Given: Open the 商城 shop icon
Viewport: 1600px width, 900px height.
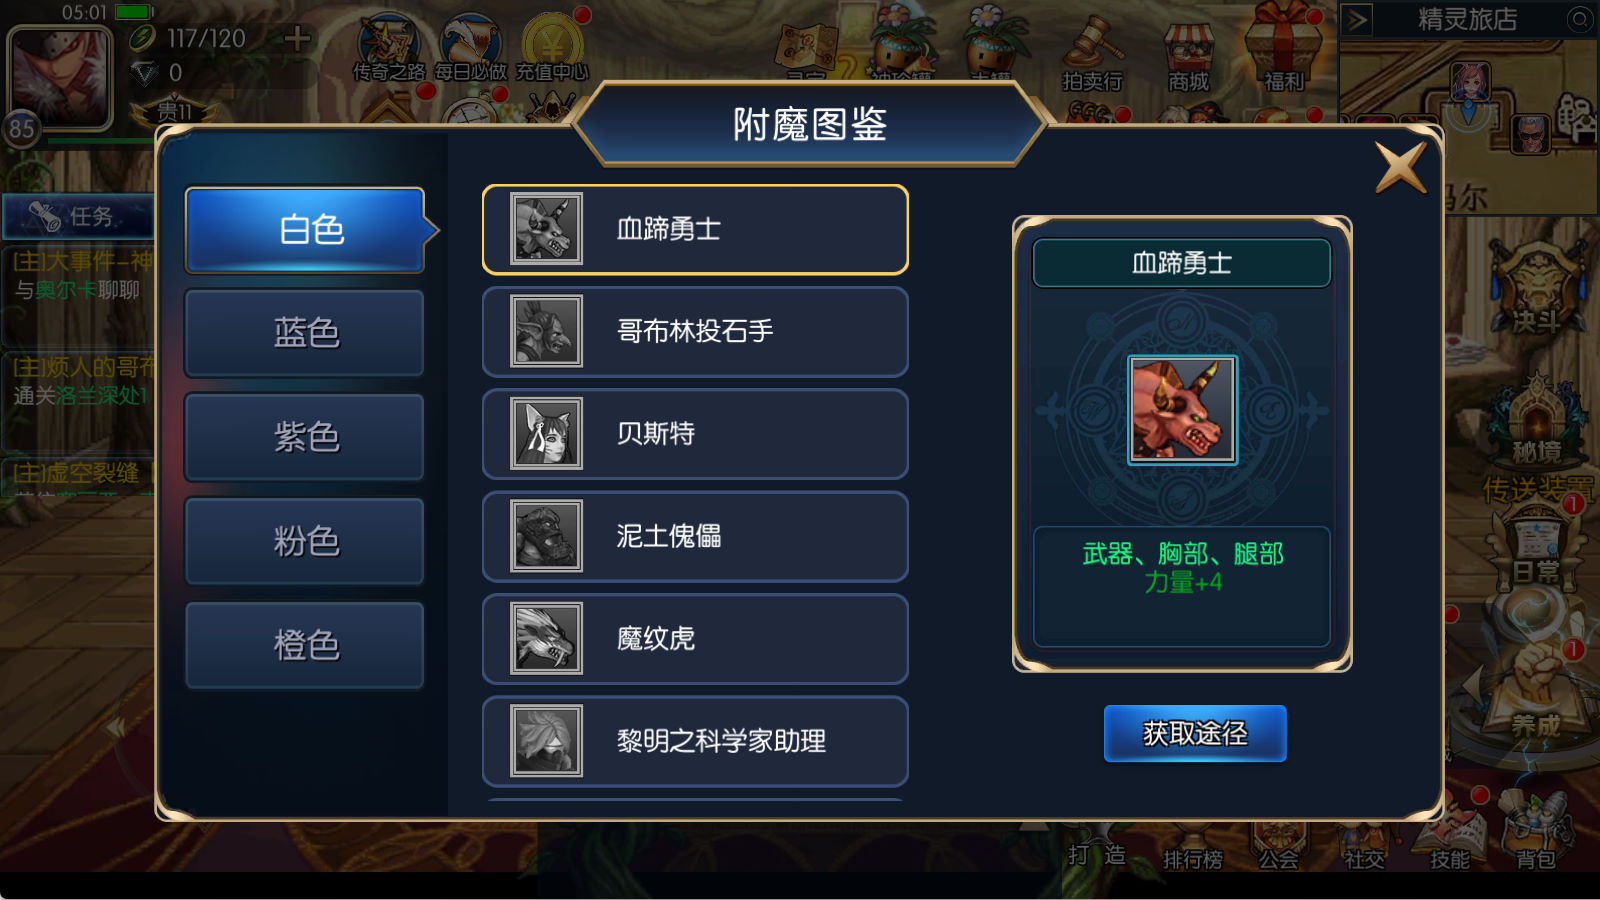Looking at the screenshot, I should (x=1188, y=55).
